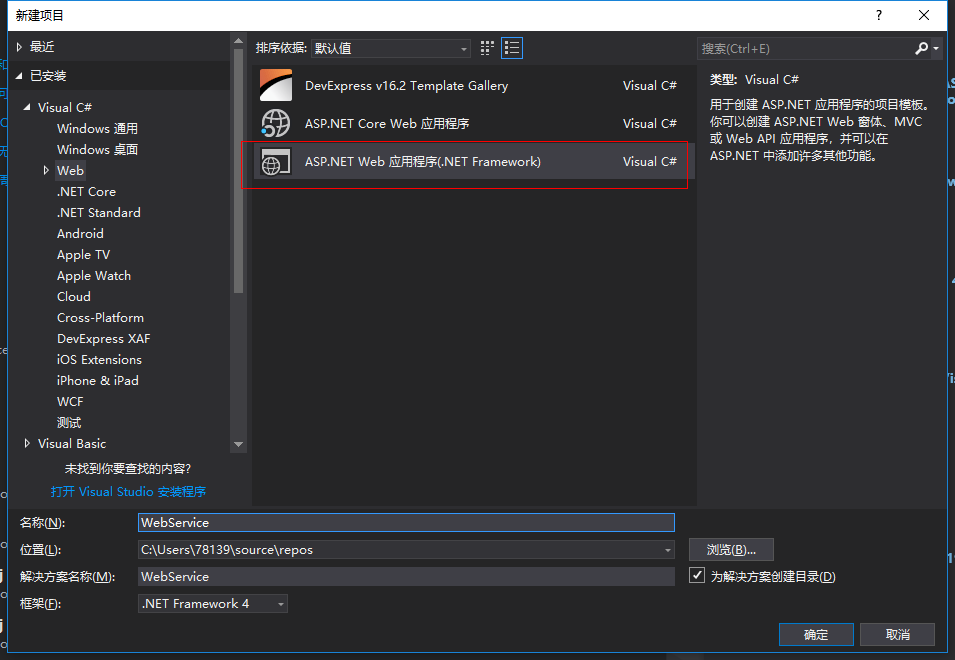Select the WCF category
Image resolution: width=955 pixels, height=660 pixels.
click(70, 401)
